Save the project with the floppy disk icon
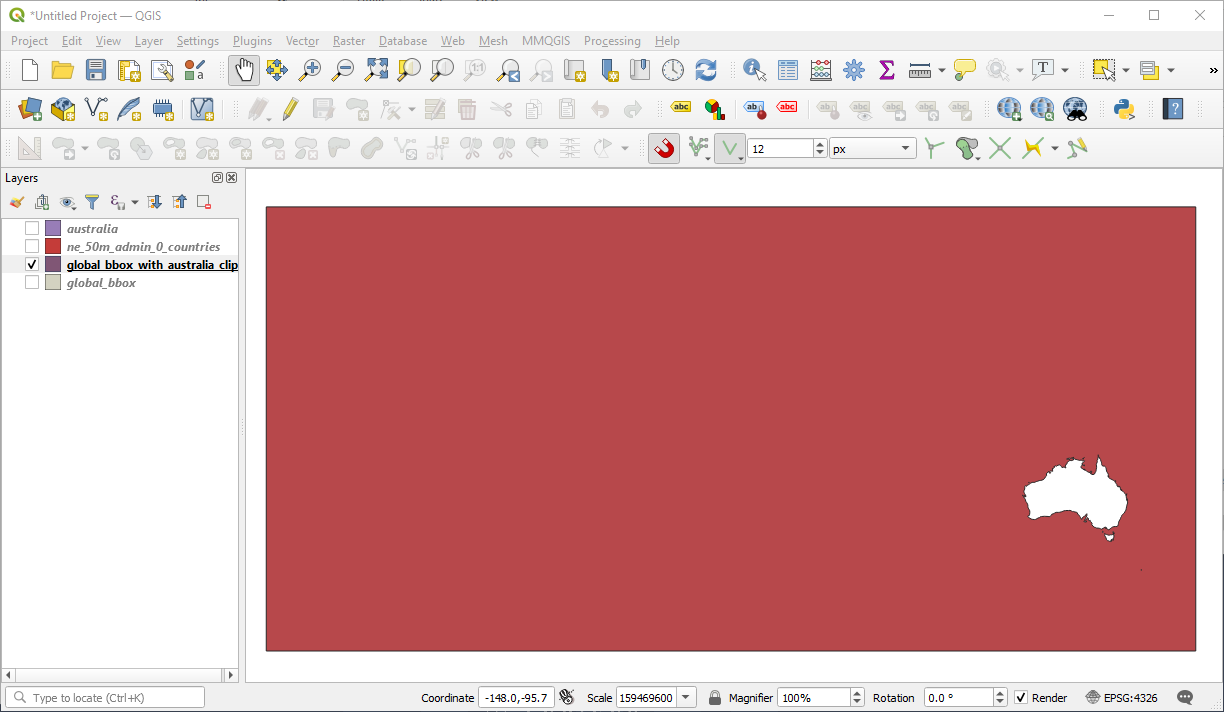The height and width of the screenshot is (712, 1224). click(x=96, y=70)
